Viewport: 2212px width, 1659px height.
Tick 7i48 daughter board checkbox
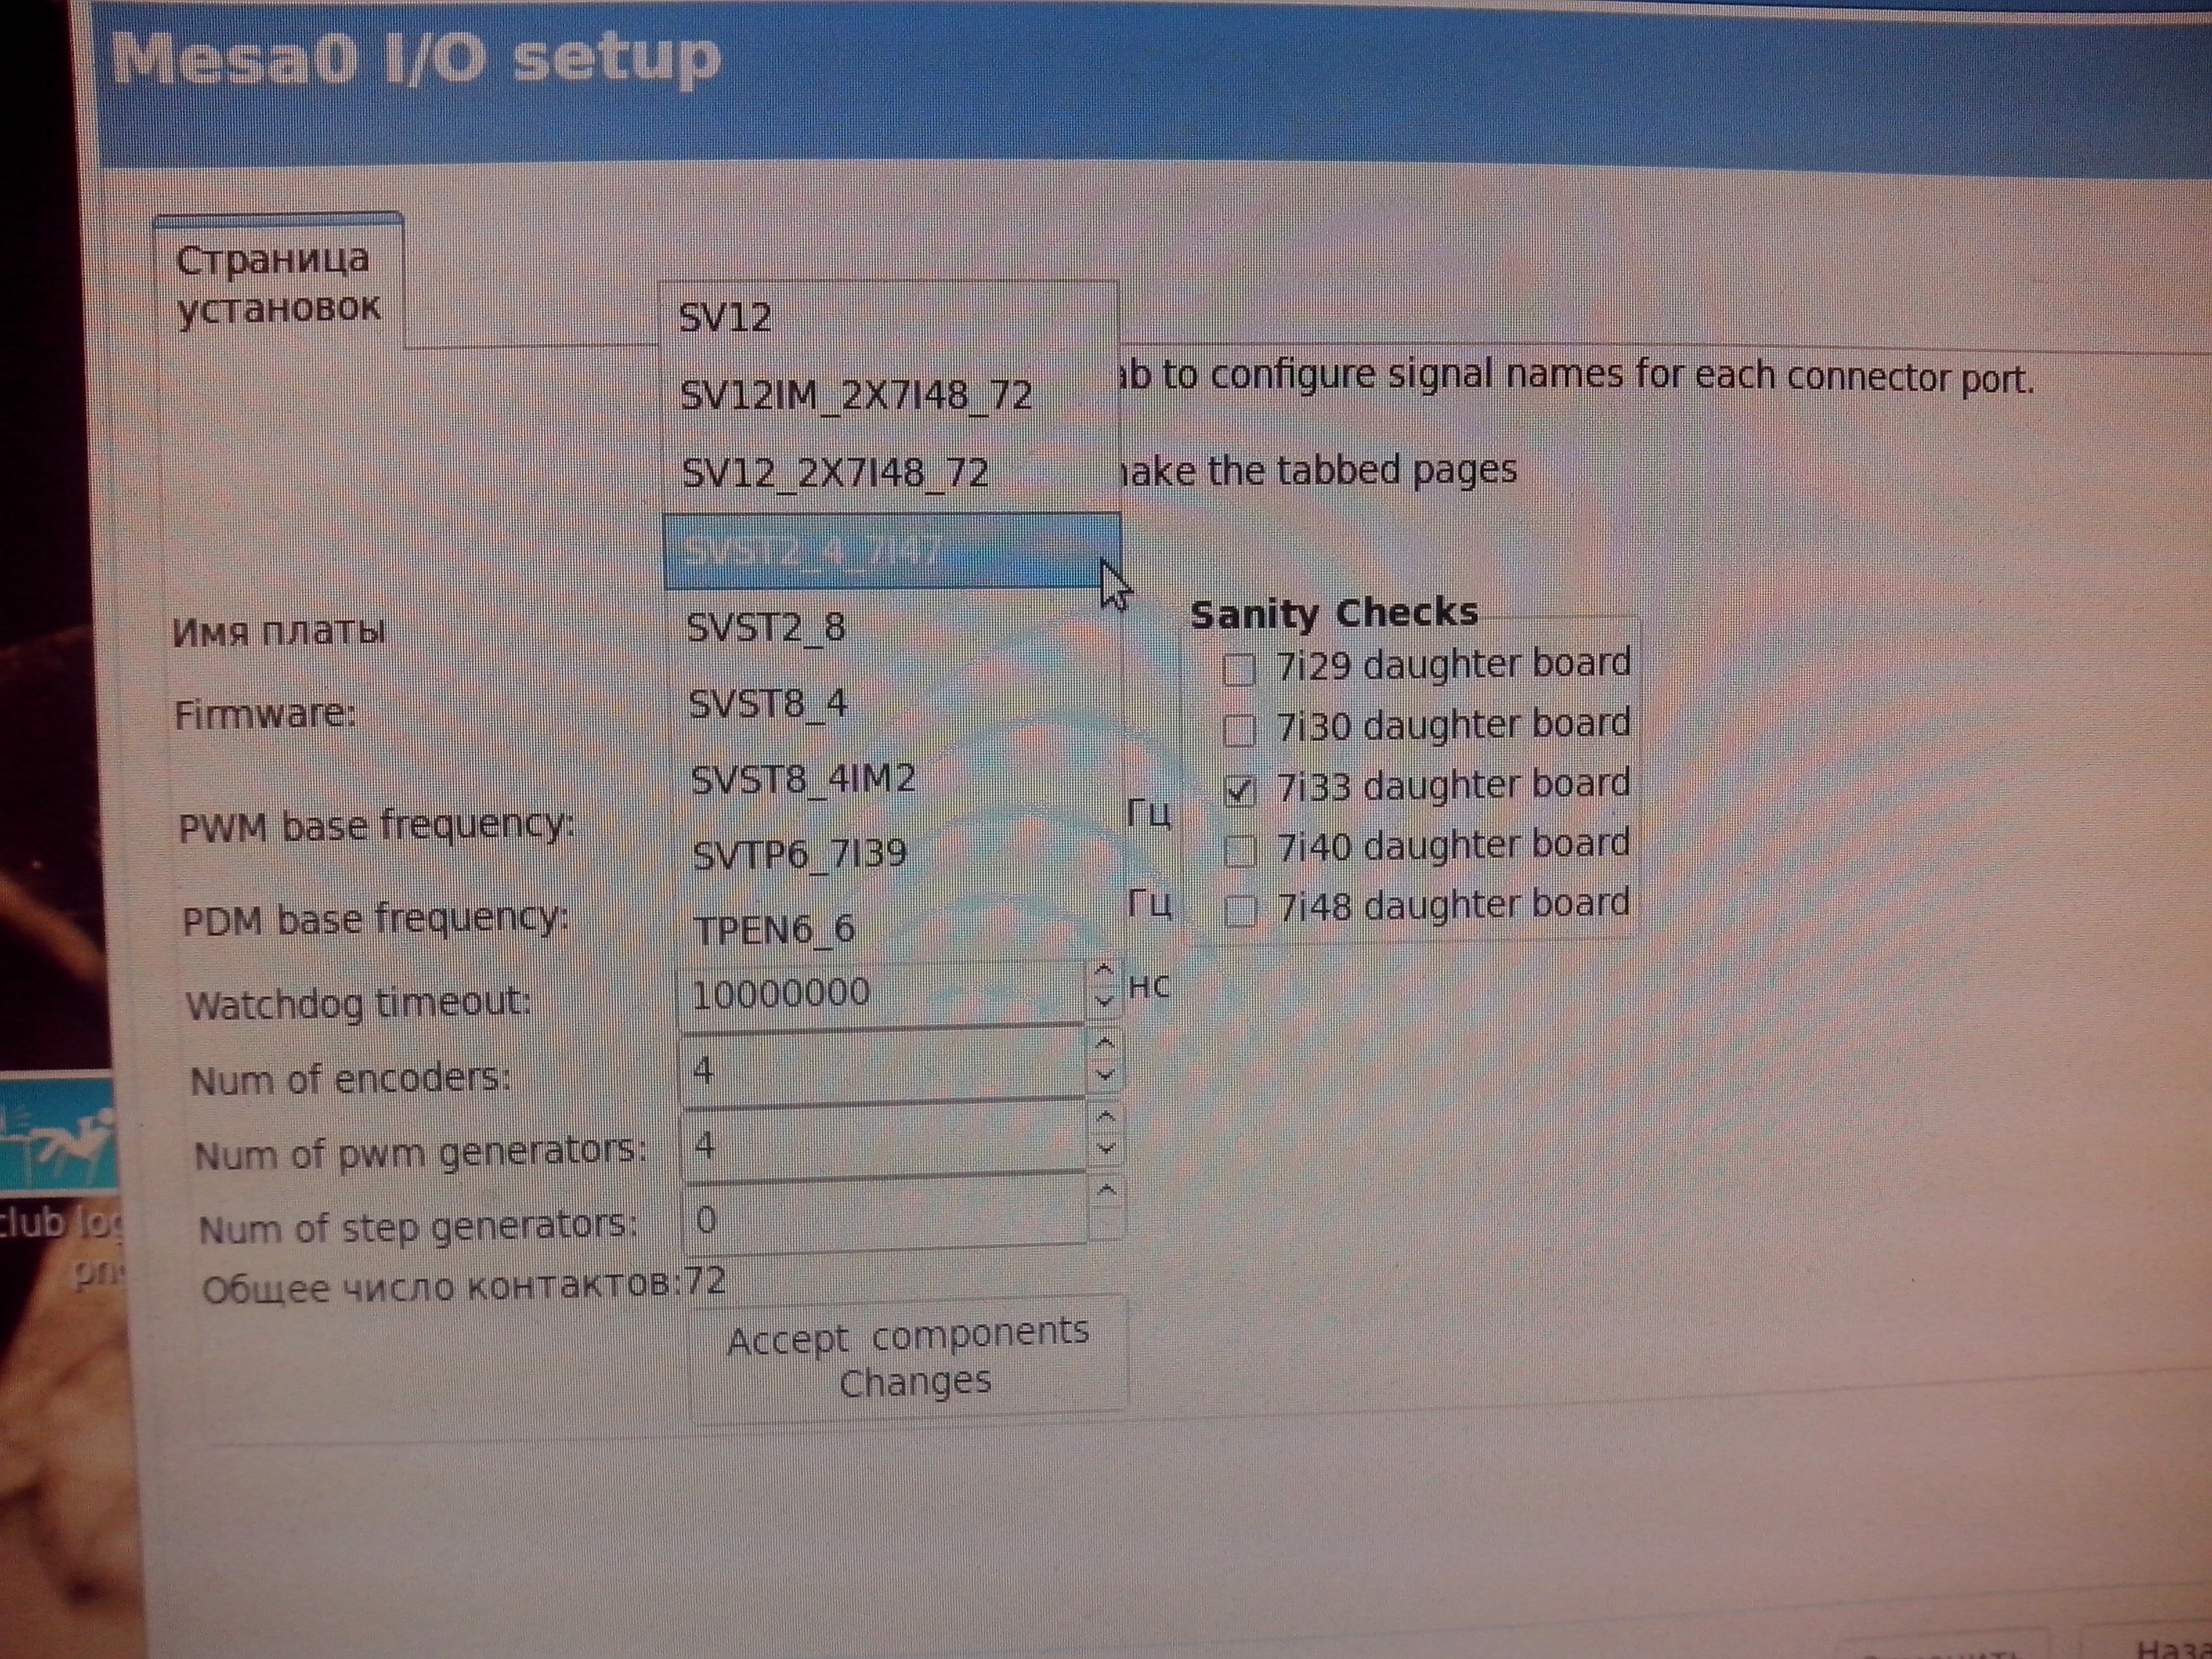1241,911
